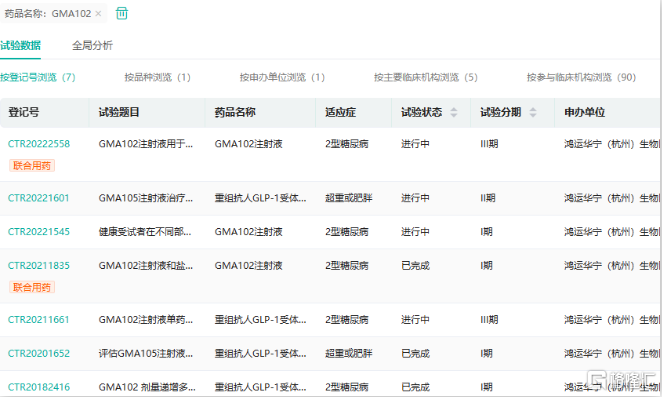
Task: Click 超重或肥胖 in CTR20201652 row
Action: [x=349, y=353]
